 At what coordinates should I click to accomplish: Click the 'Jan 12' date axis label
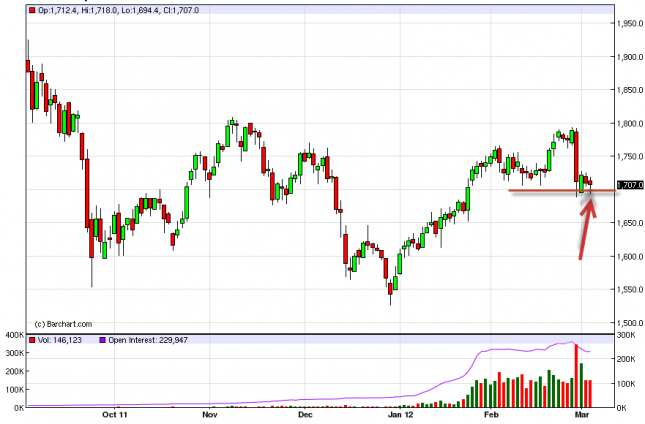400,415
